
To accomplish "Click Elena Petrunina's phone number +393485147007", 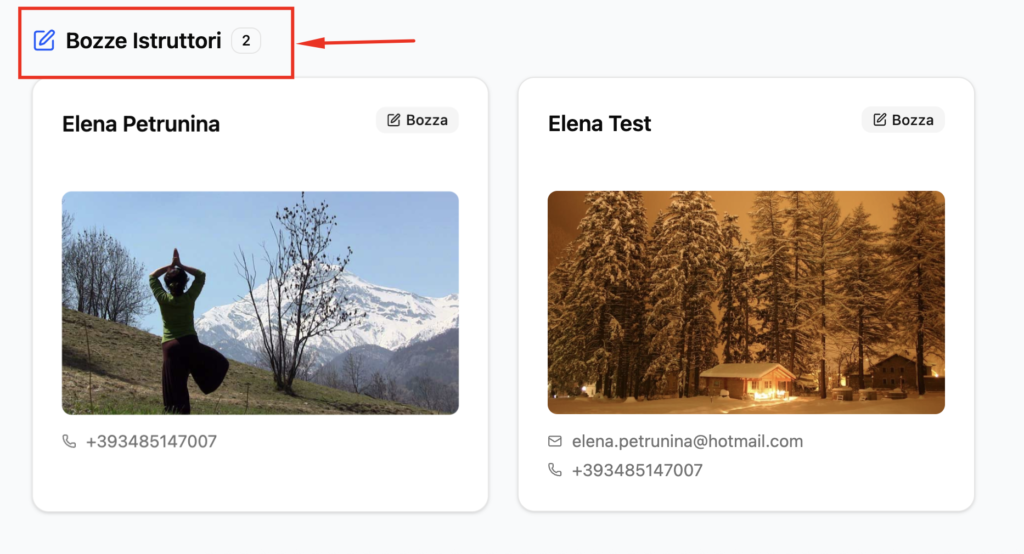I will pos(152,441).
